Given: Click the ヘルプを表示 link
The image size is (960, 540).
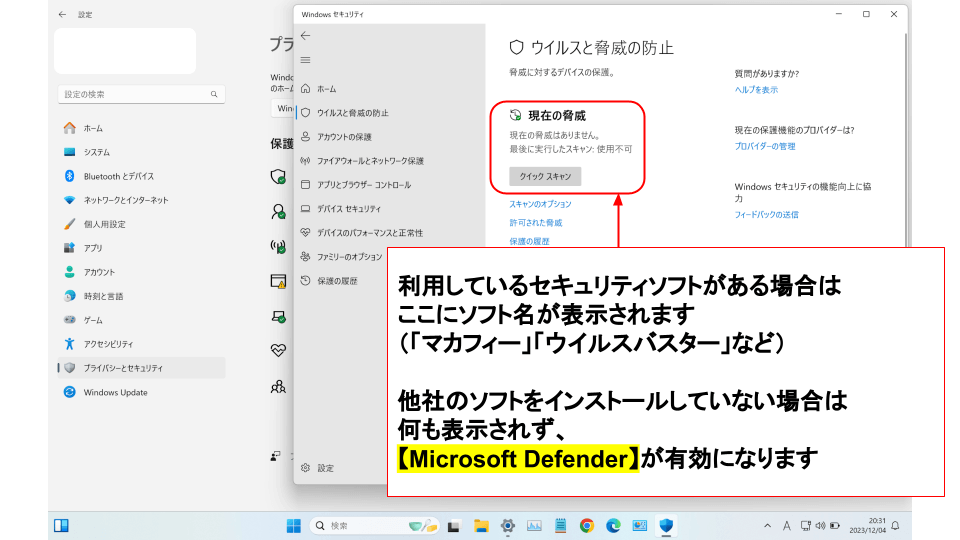Looking at the screenshot, I should click(x=756, y=90).
